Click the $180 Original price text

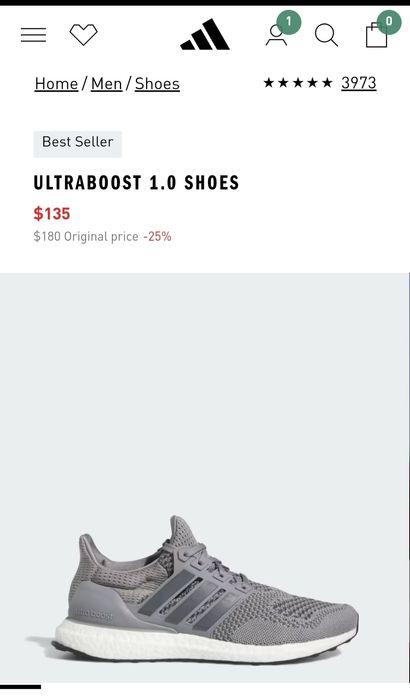[86, 236]
